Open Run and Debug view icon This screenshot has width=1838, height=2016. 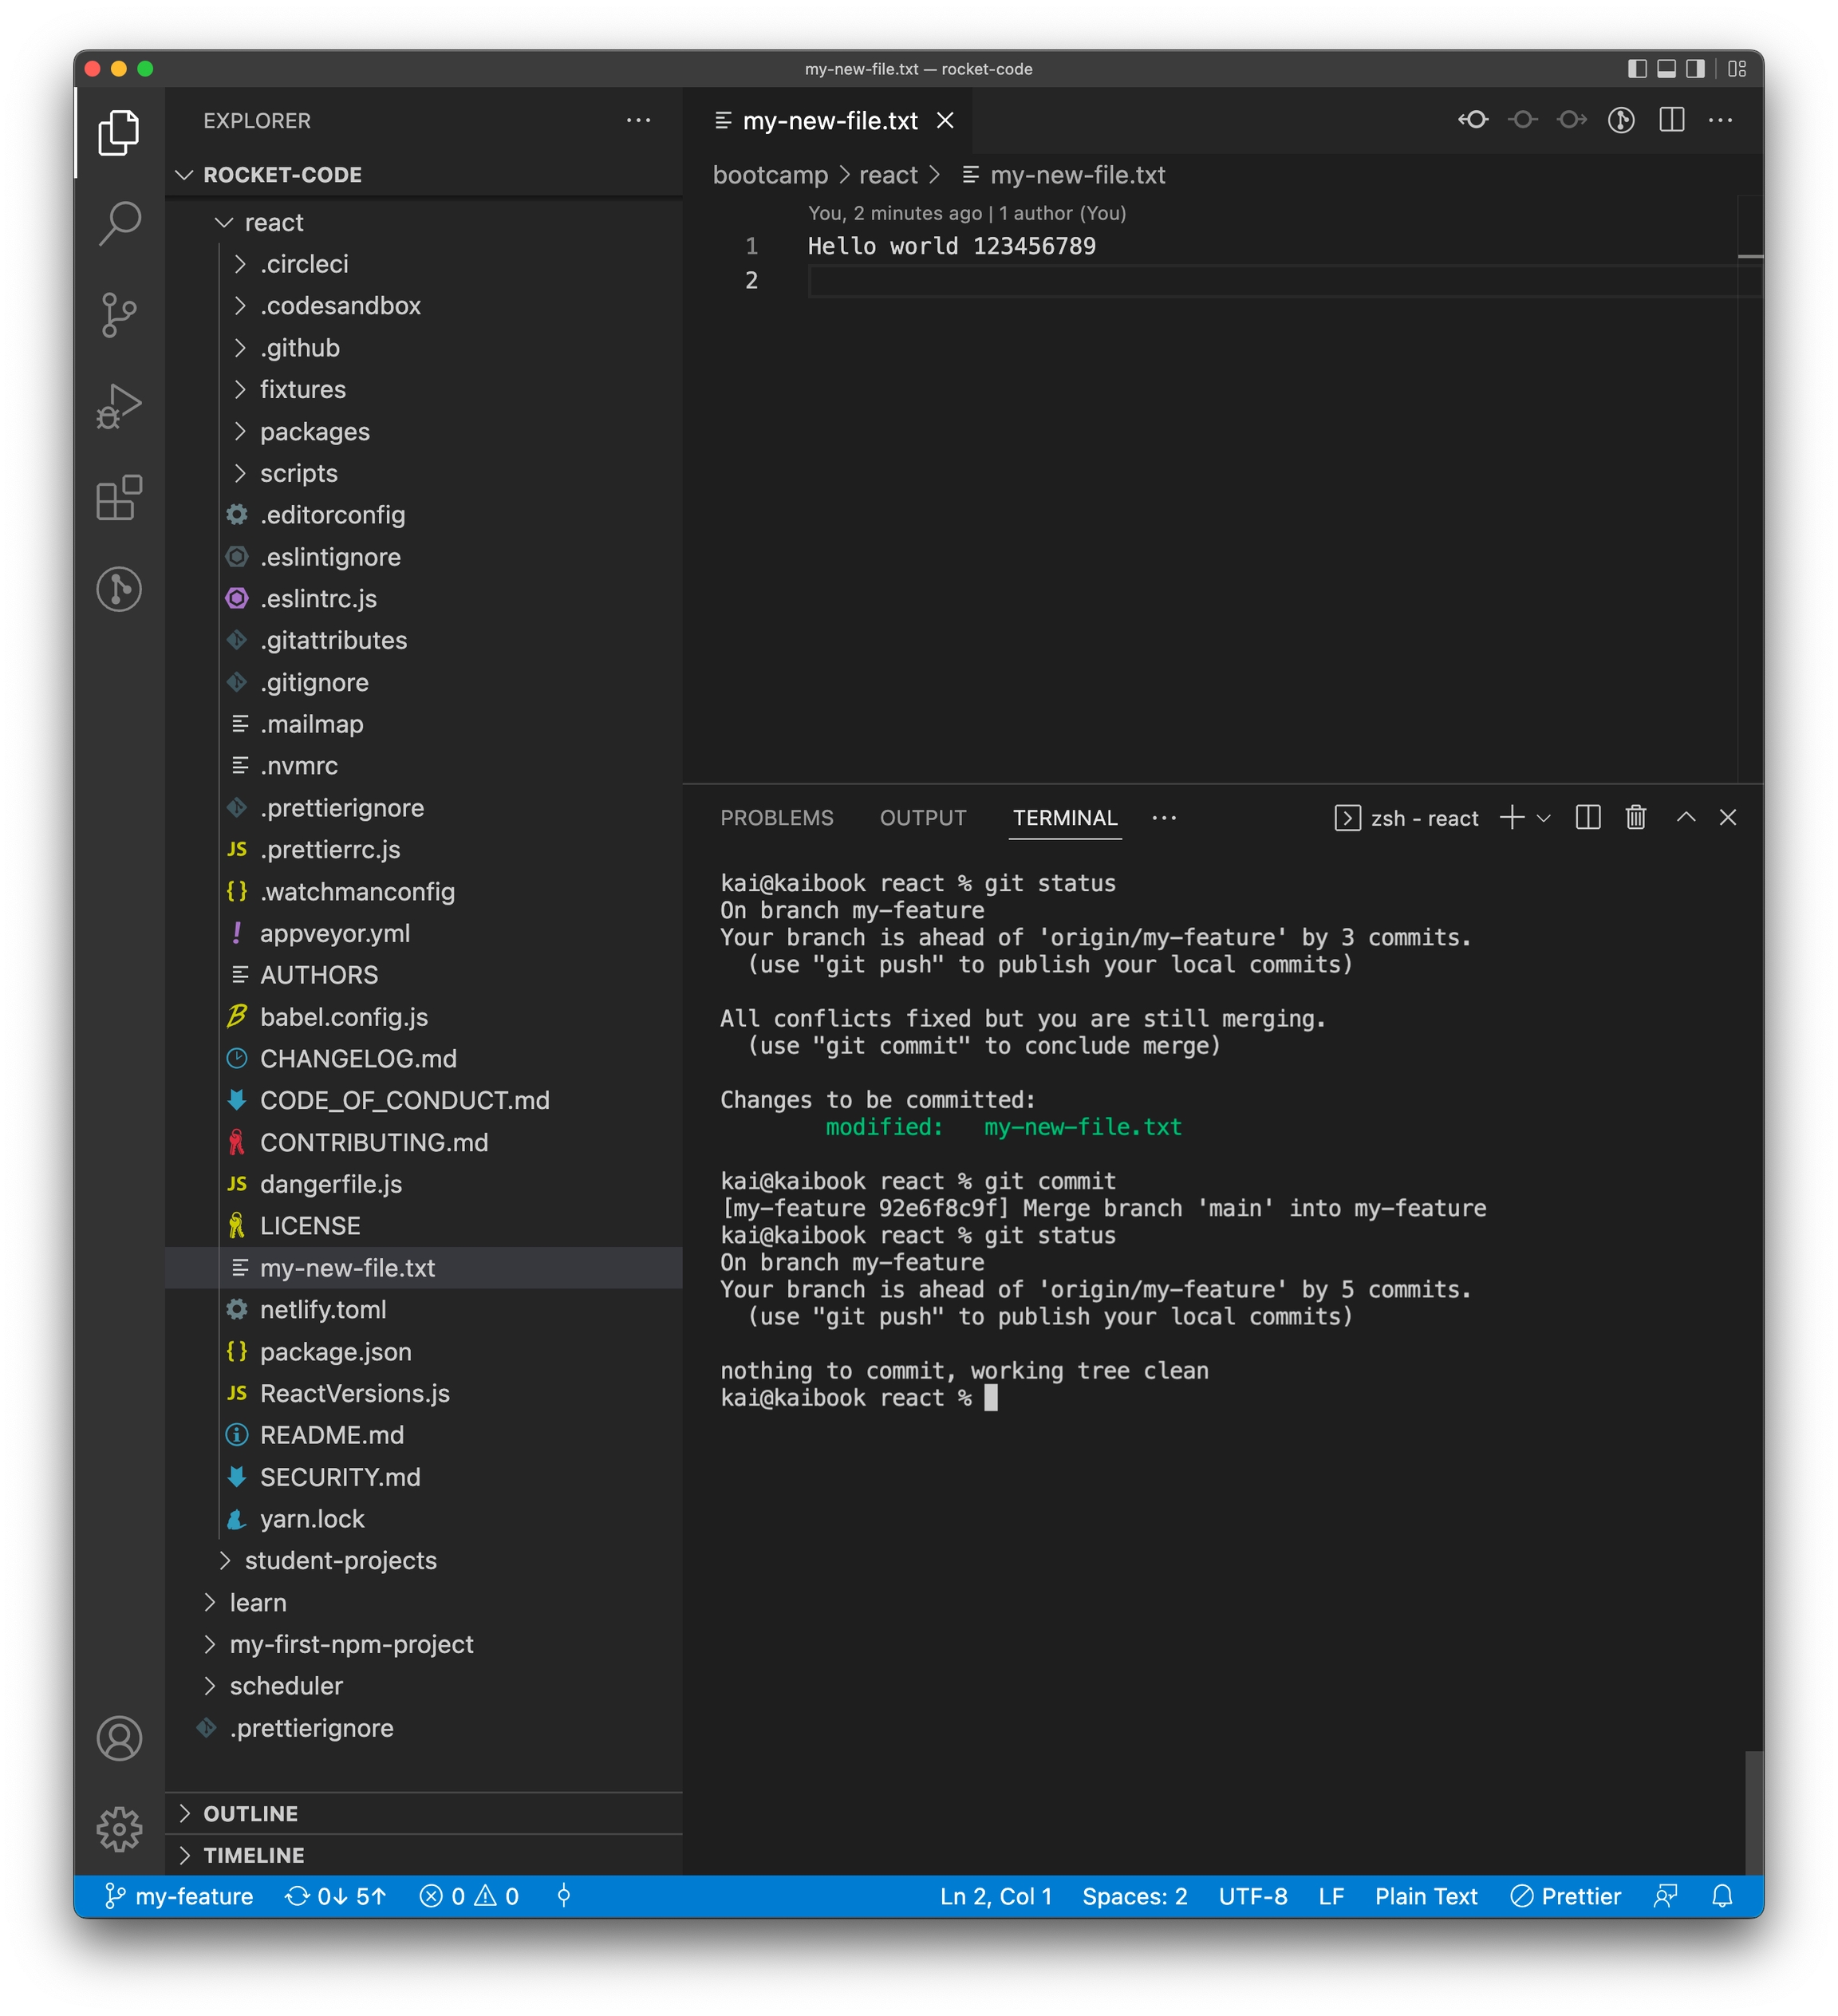119,406
